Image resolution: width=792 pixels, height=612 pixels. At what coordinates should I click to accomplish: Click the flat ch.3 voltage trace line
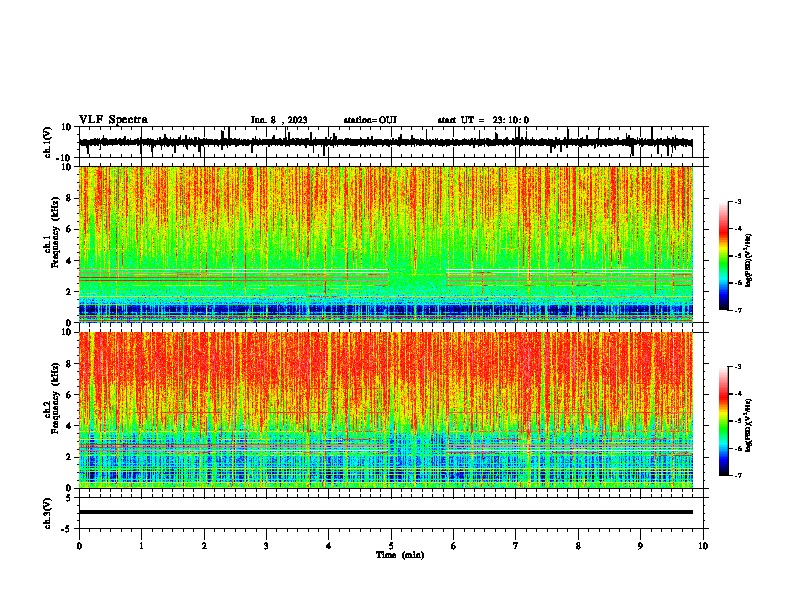point(386,512)
